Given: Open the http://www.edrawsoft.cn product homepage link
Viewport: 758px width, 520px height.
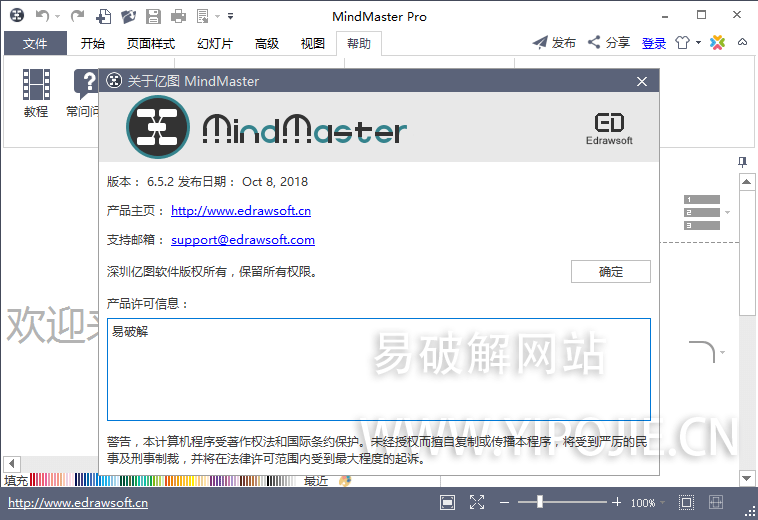Looking at the screenshot, I should pos(241,211).
